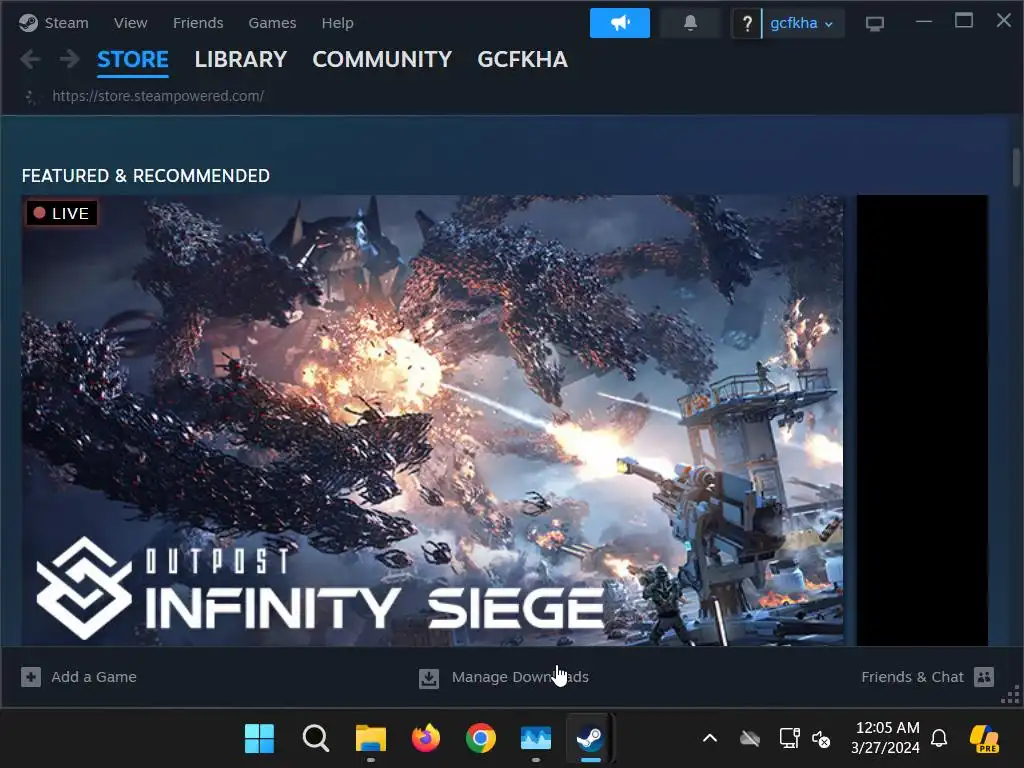Open the View menu
The image size is (1024, 768).
point(131,23)
